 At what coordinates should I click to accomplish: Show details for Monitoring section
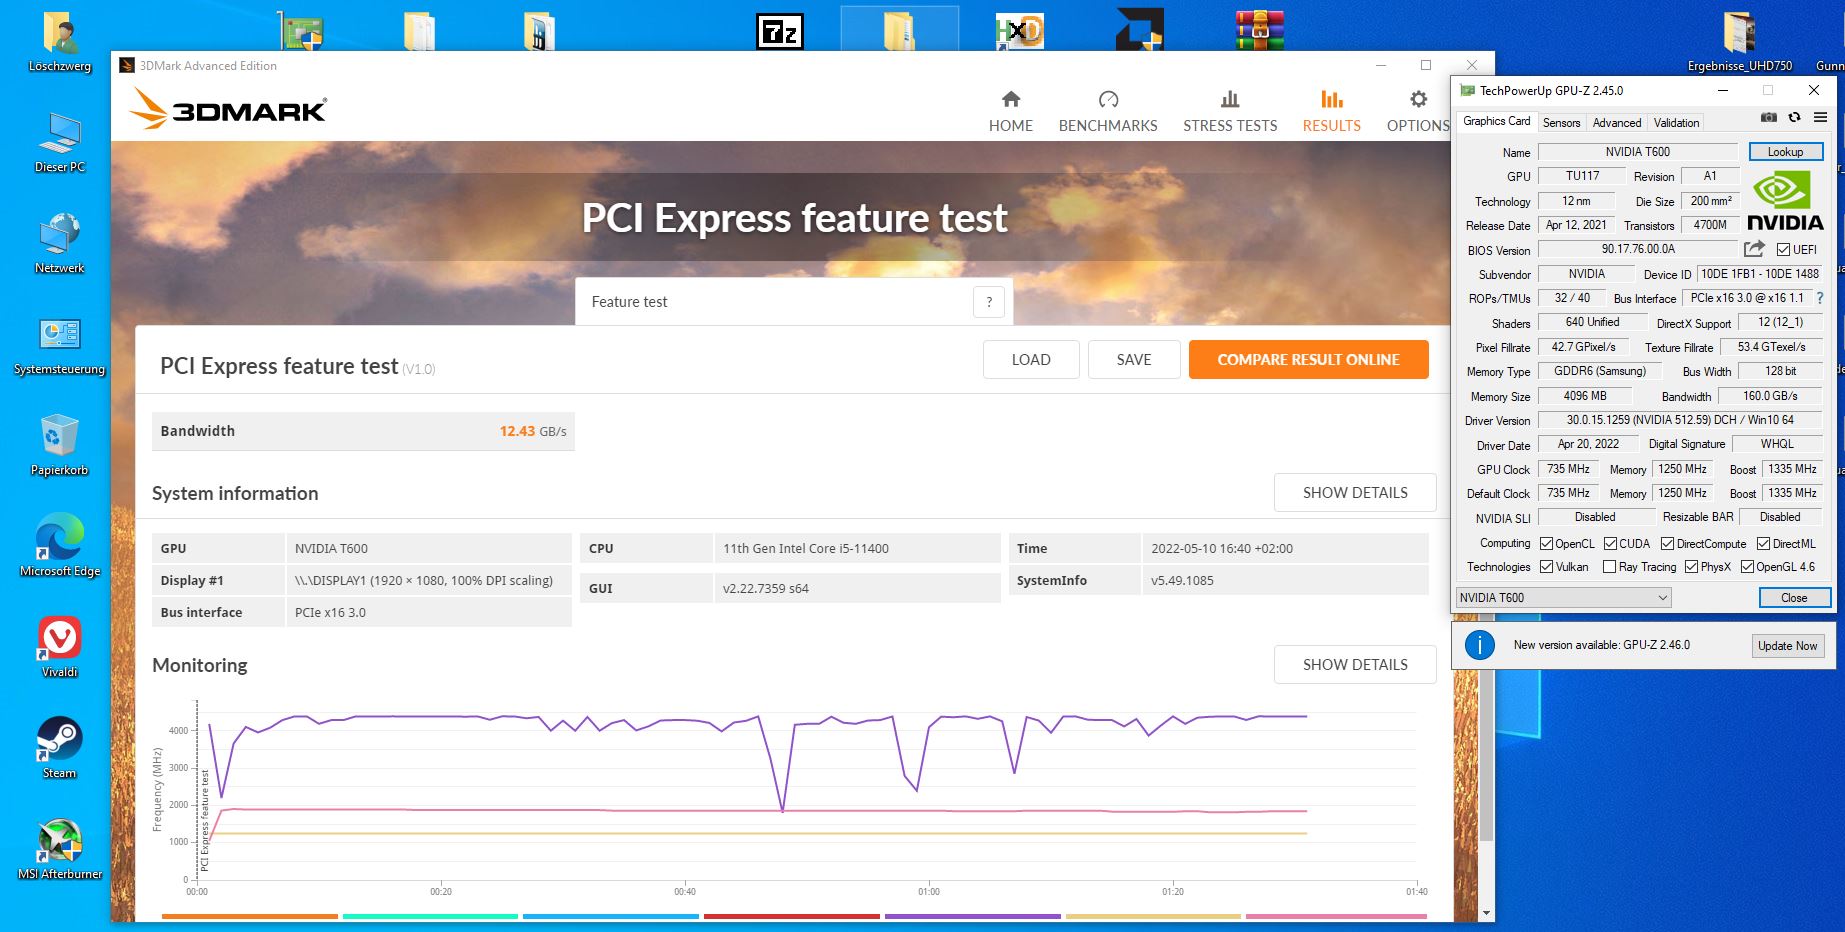tap(1355, 665)
